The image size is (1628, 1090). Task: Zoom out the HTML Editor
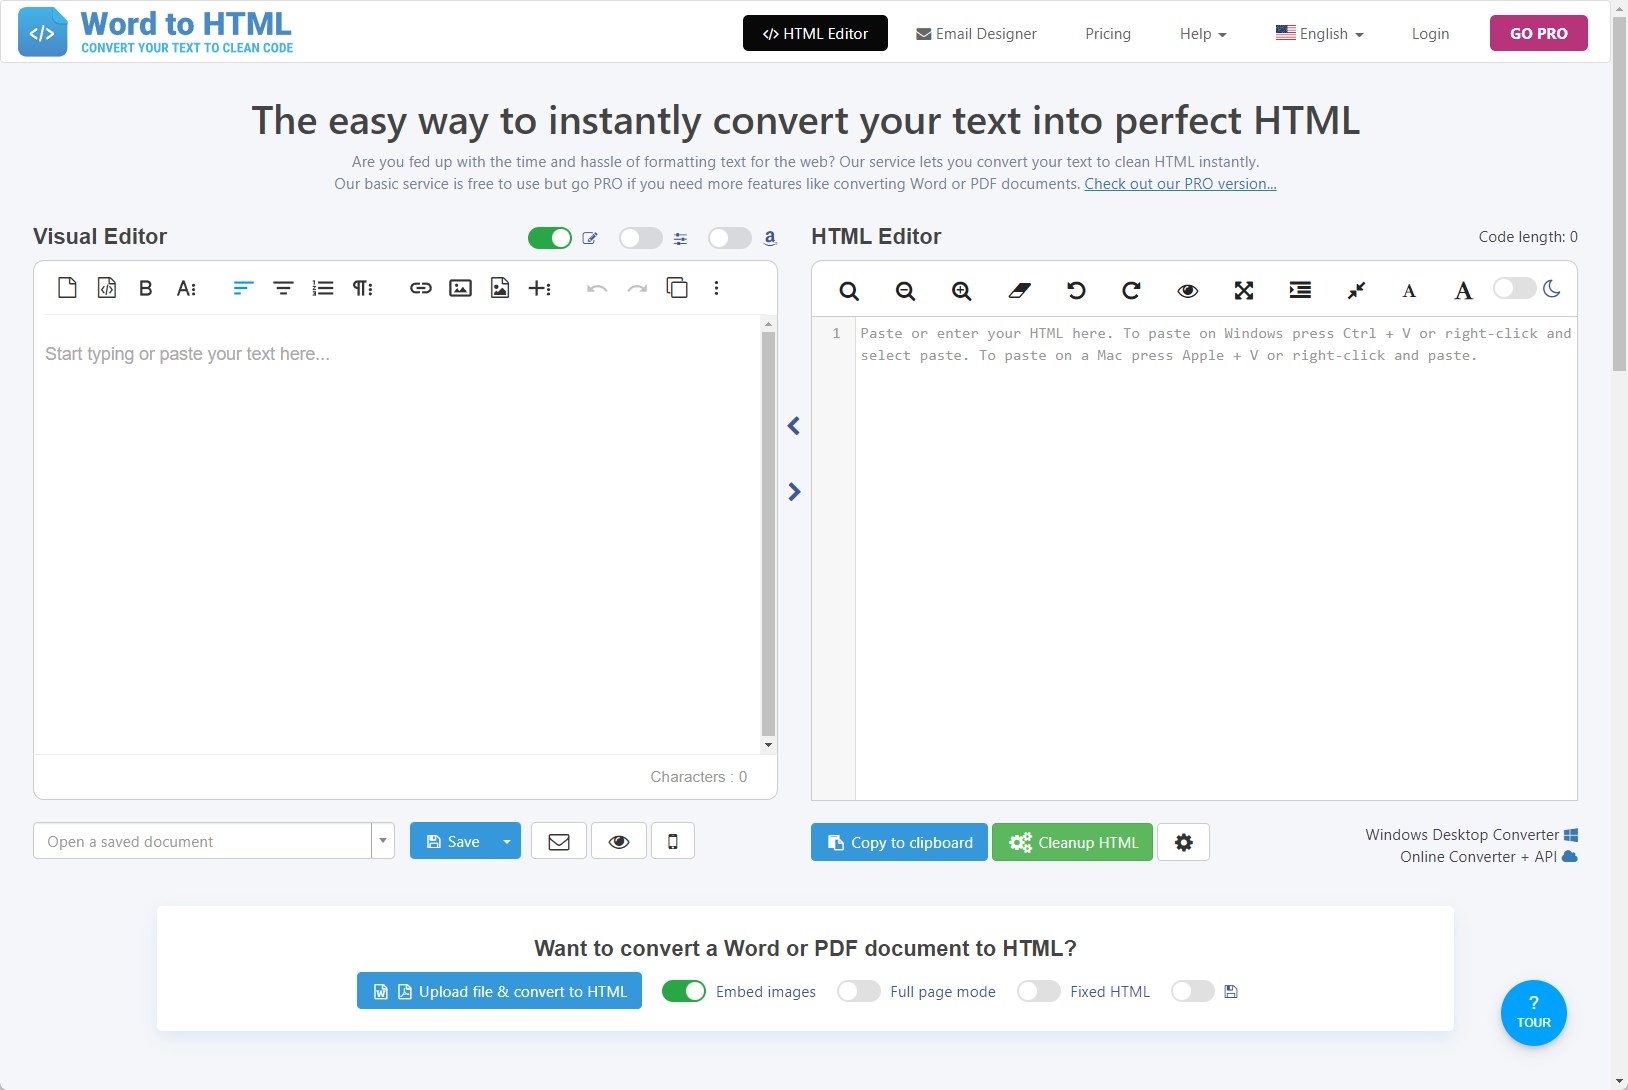tap(905, 290)
